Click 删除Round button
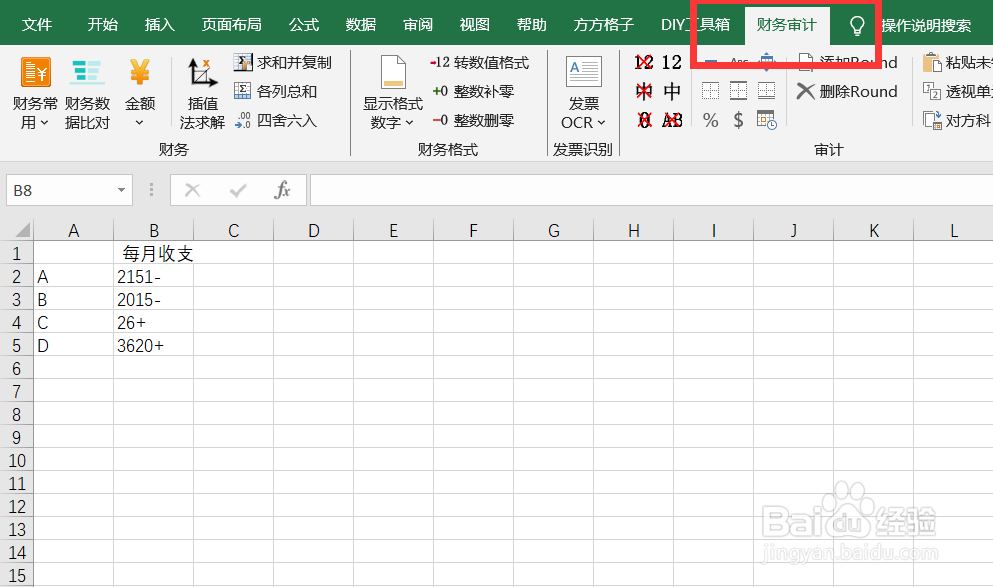Viewport: 993px width, 587px height. click(x=847, y=91)
